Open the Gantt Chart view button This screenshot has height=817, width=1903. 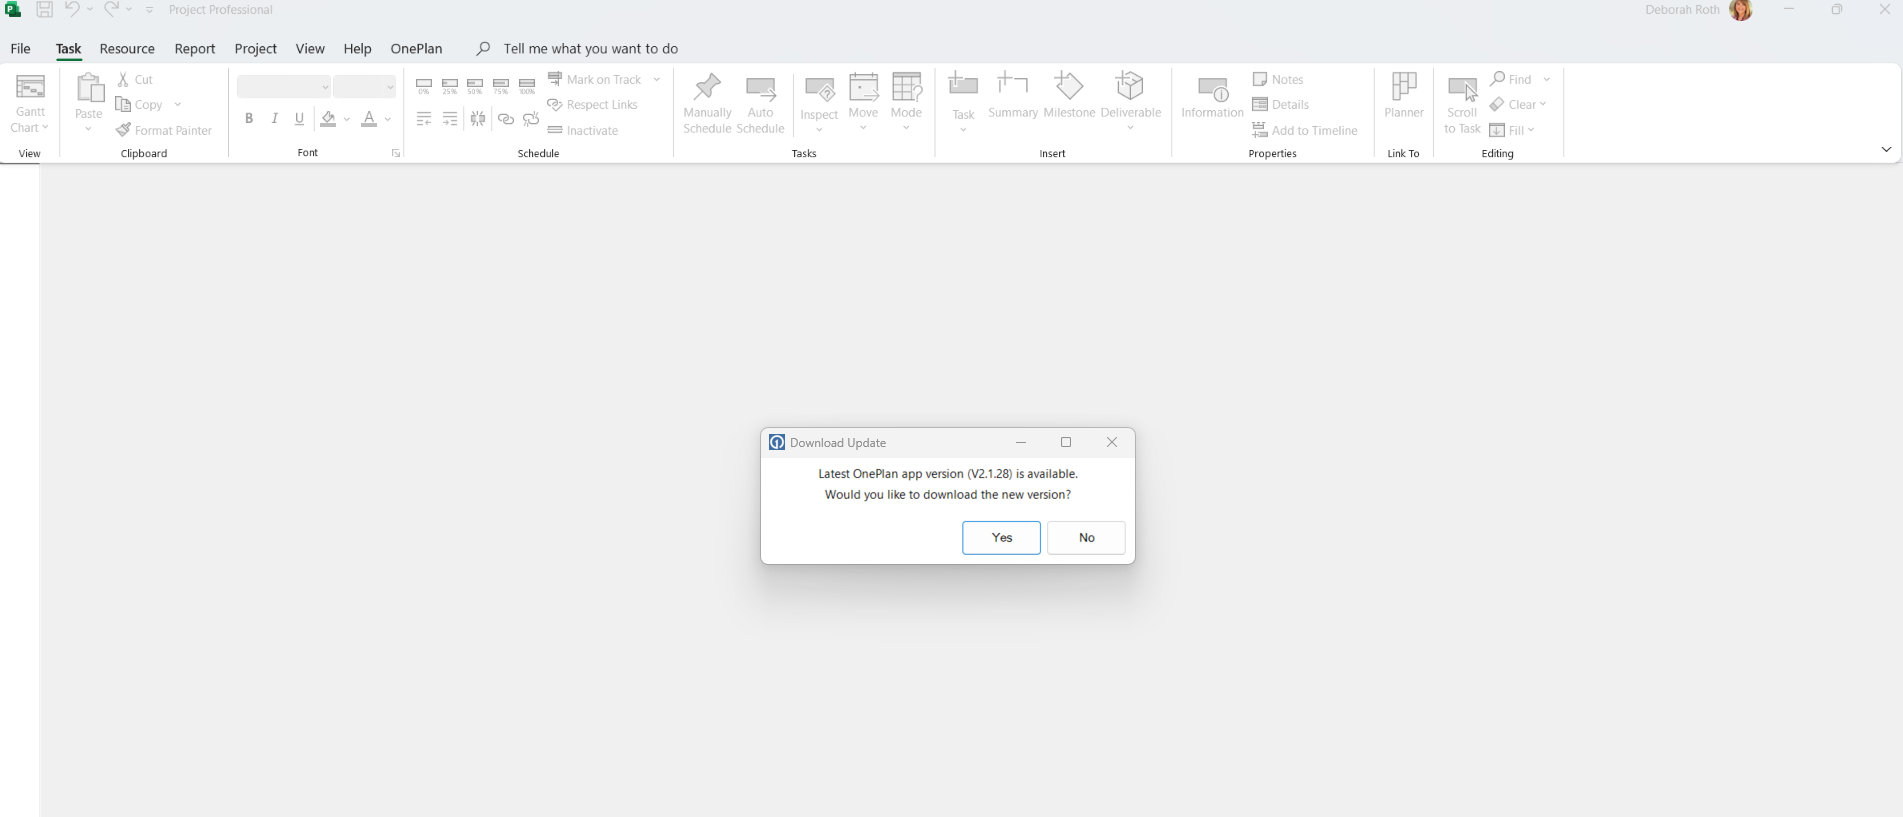click(30, 103)
